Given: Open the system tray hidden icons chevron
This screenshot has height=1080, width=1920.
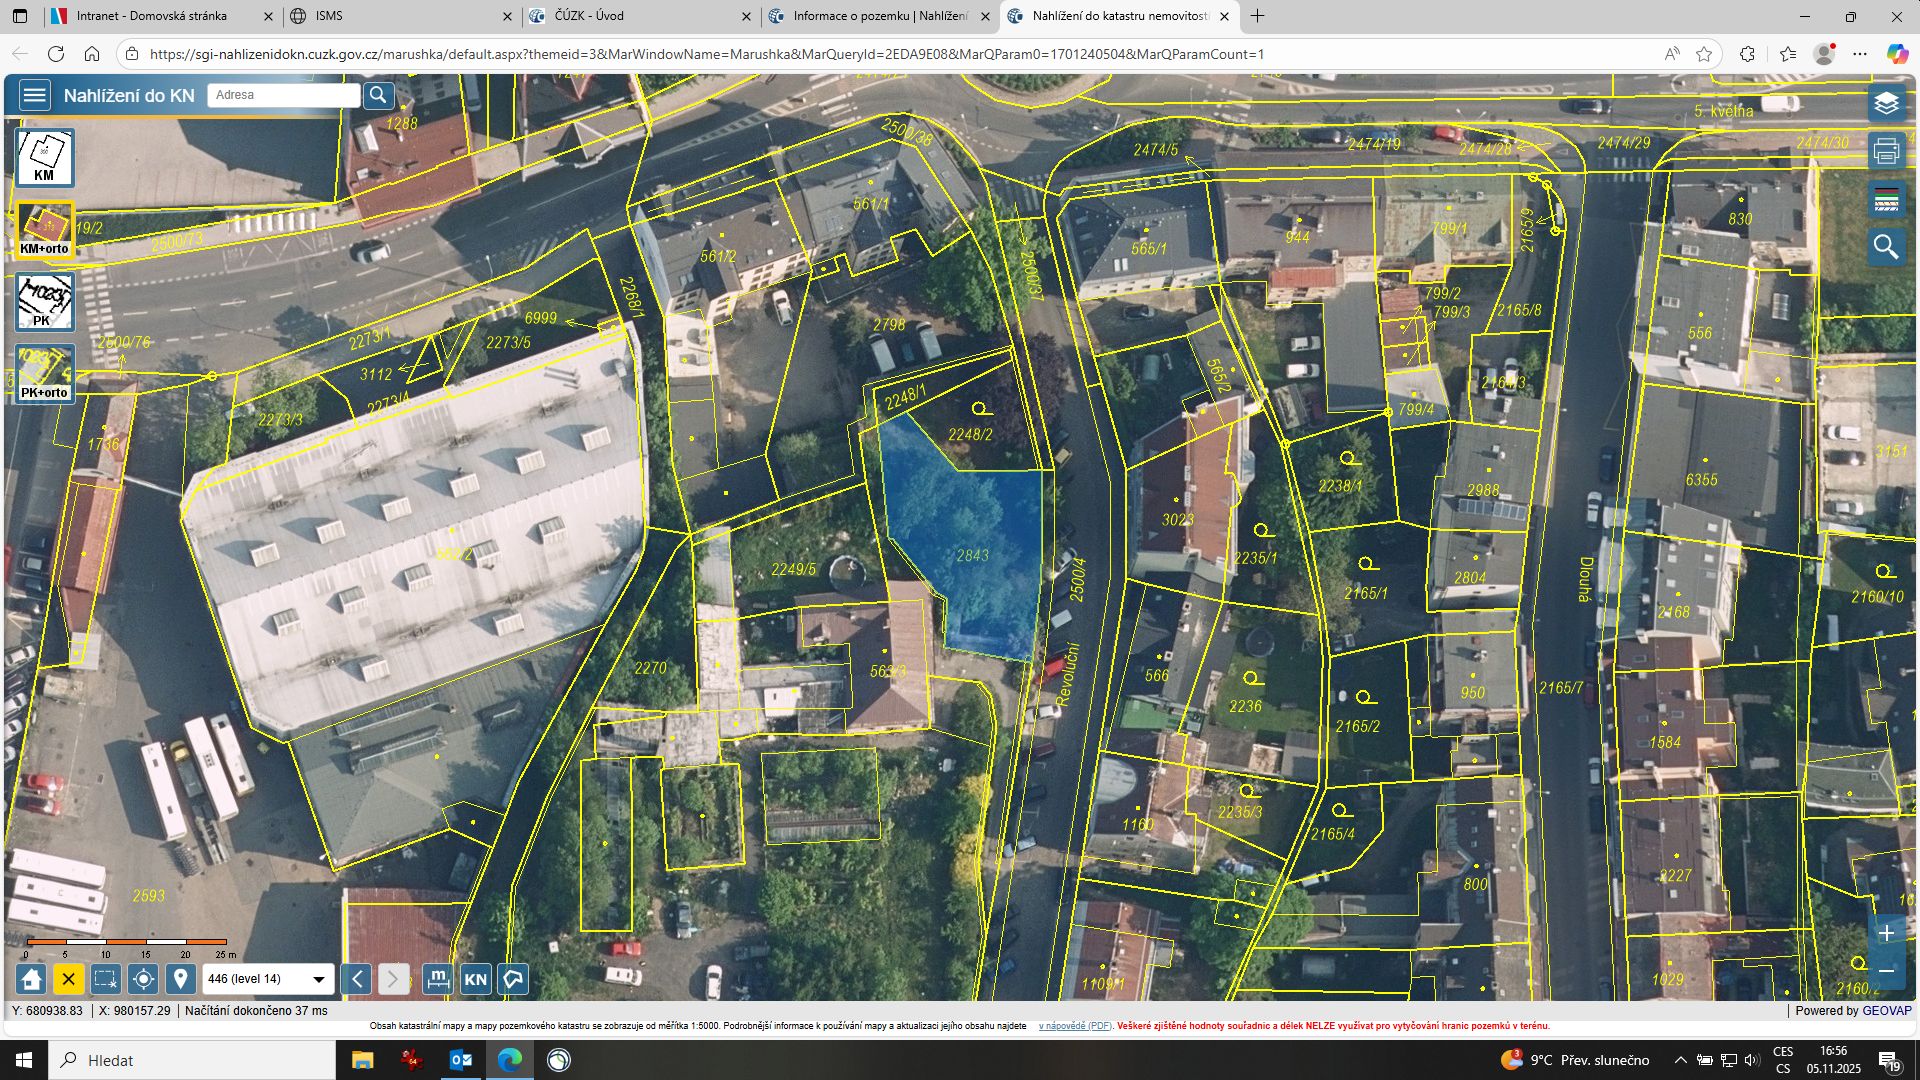Looking at the screenshot, I should [1680, 1060].
